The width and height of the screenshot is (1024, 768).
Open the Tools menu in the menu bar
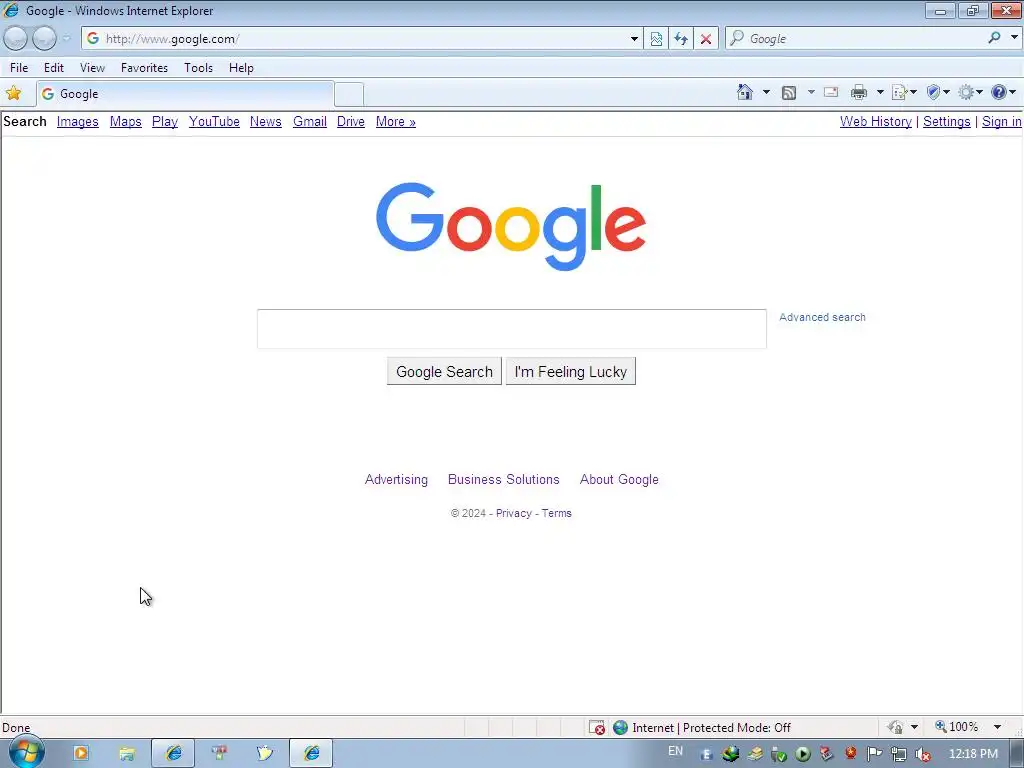pos(199,67)
